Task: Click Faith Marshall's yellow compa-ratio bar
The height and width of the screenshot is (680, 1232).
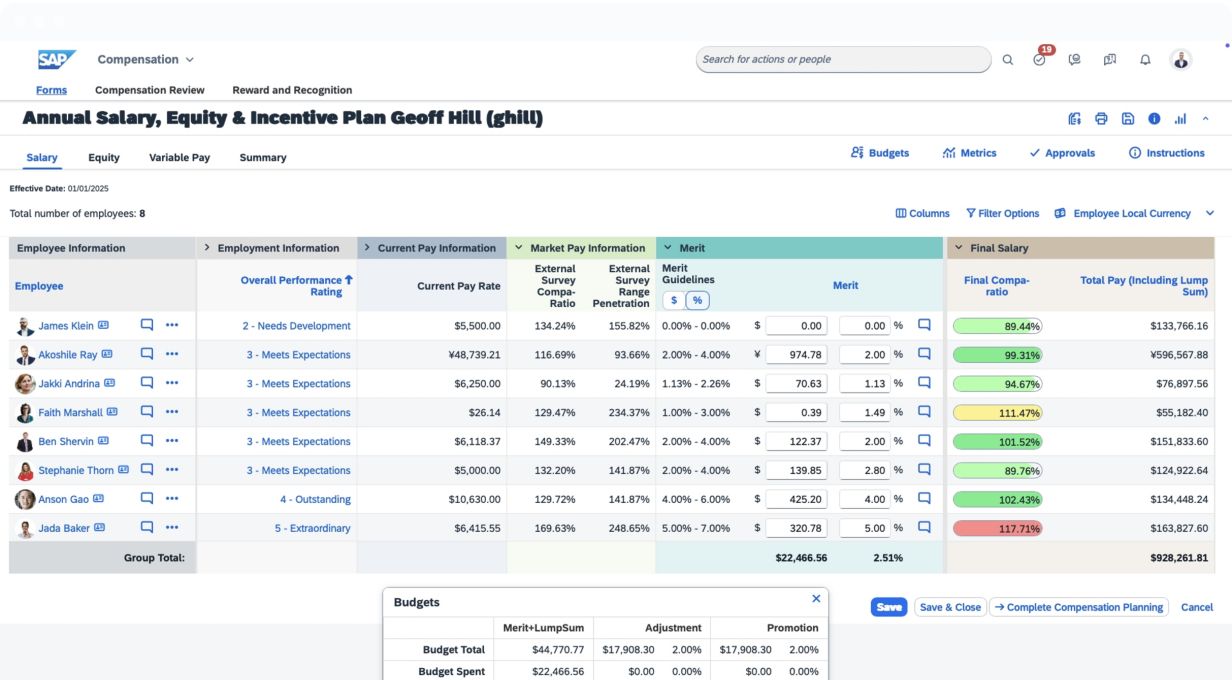Action: [x=997, y=413]
